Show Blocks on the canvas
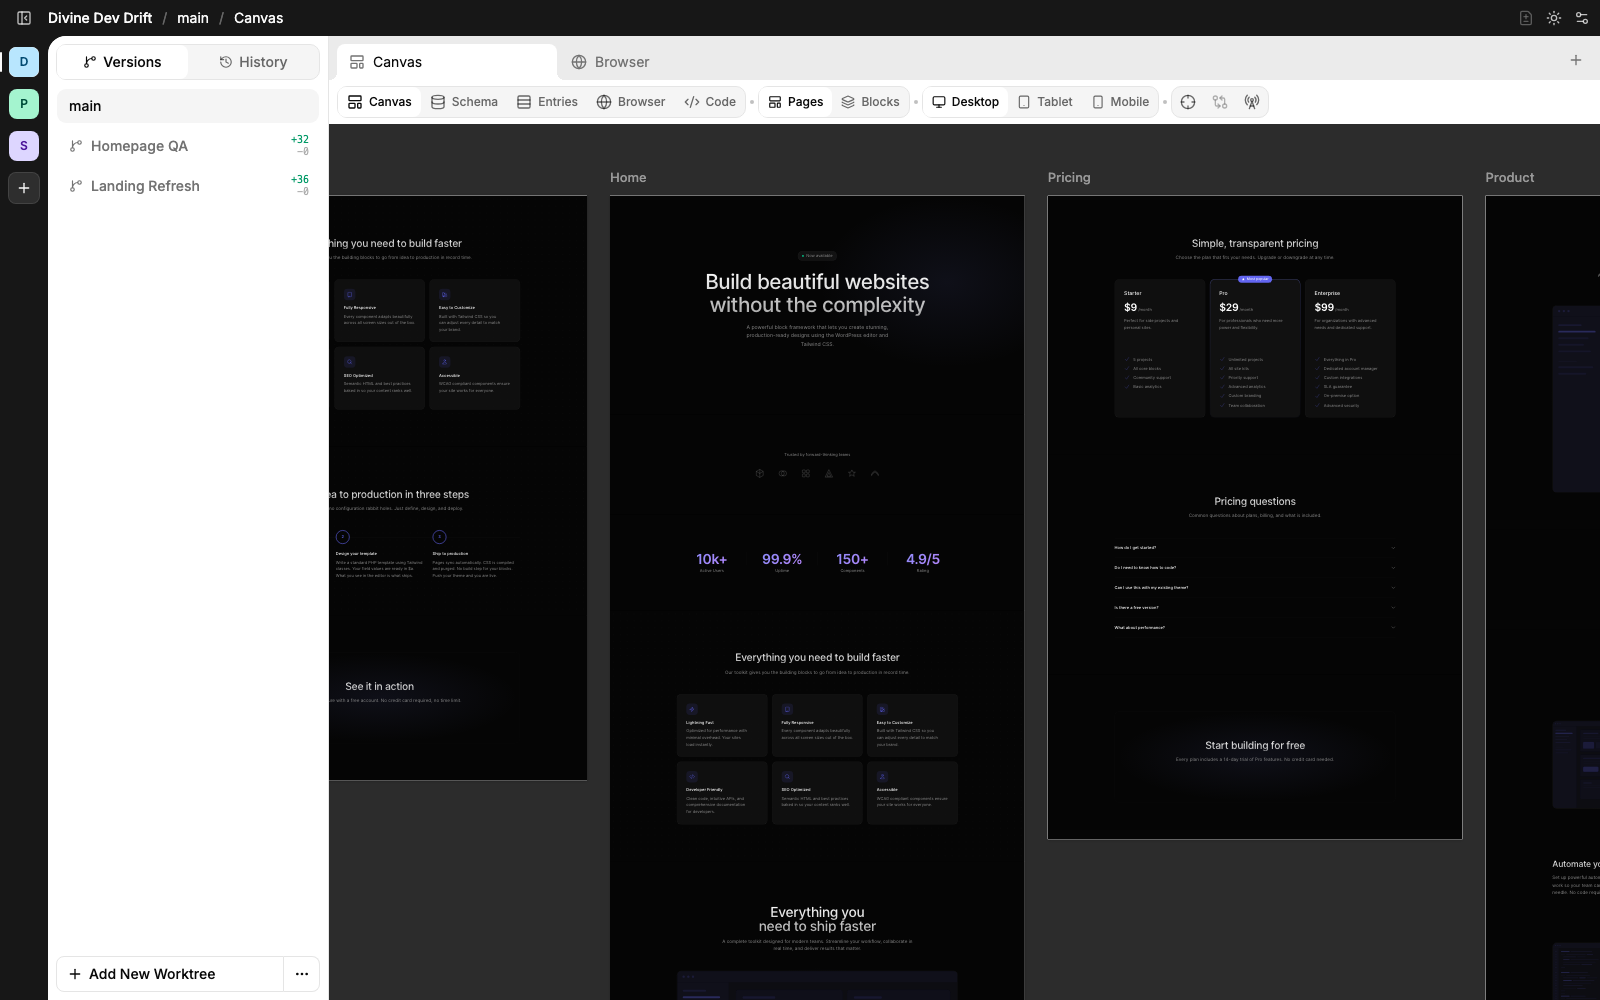Viewport: 1600px width, 1000px height. coord(870,102)
